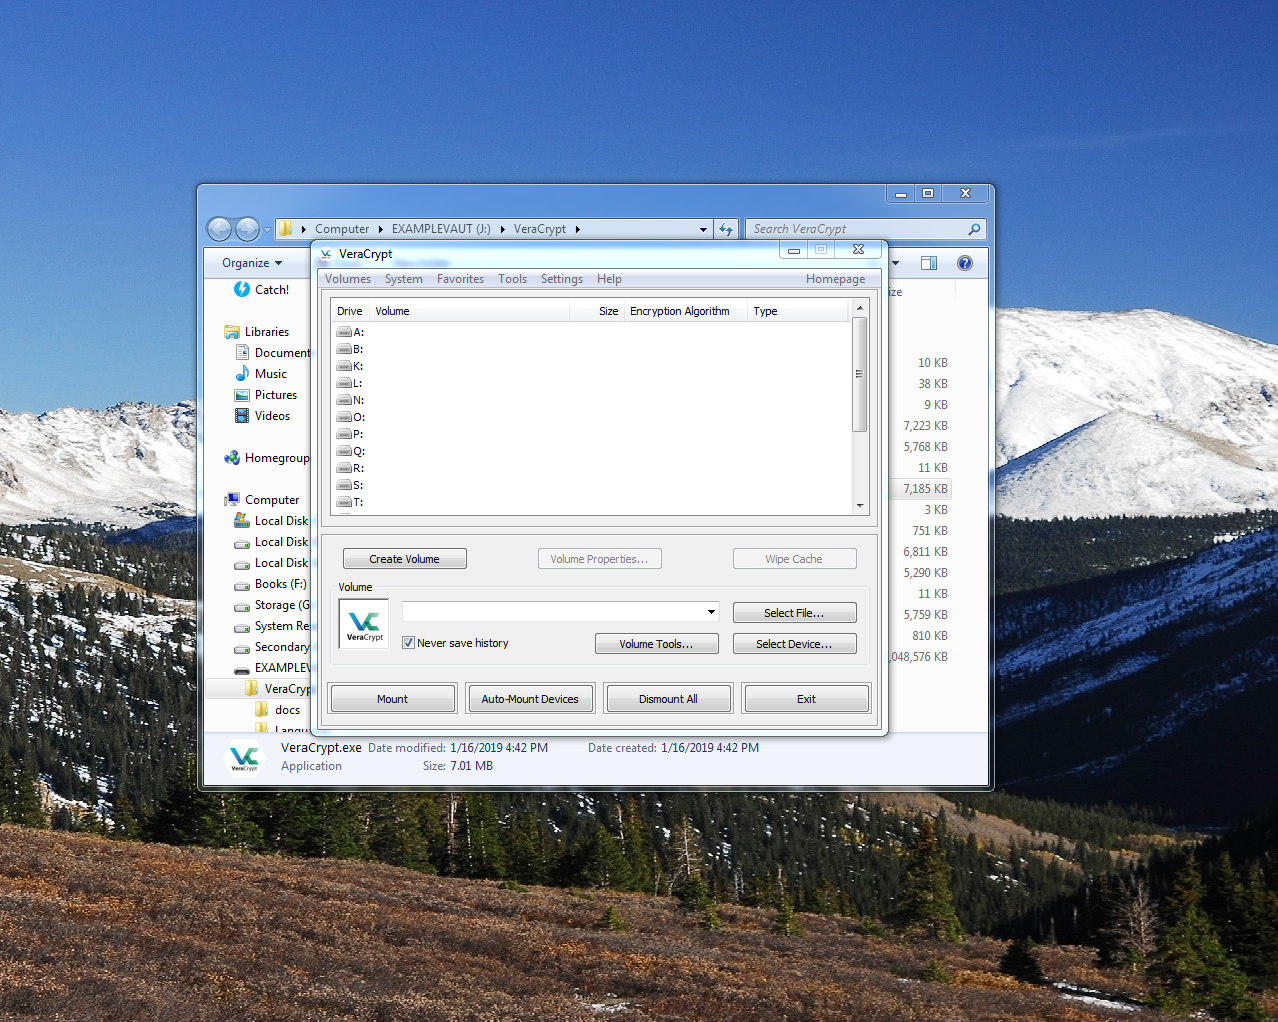Image resolution: width=1278 pixels, height=1022 pixels.
Task: Open Explorer view options dropdown arrow
Action: 896,263
